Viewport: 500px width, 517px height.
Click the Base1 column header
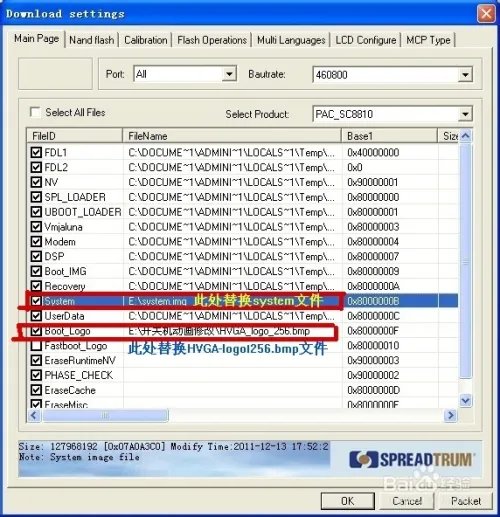(390, 136)
